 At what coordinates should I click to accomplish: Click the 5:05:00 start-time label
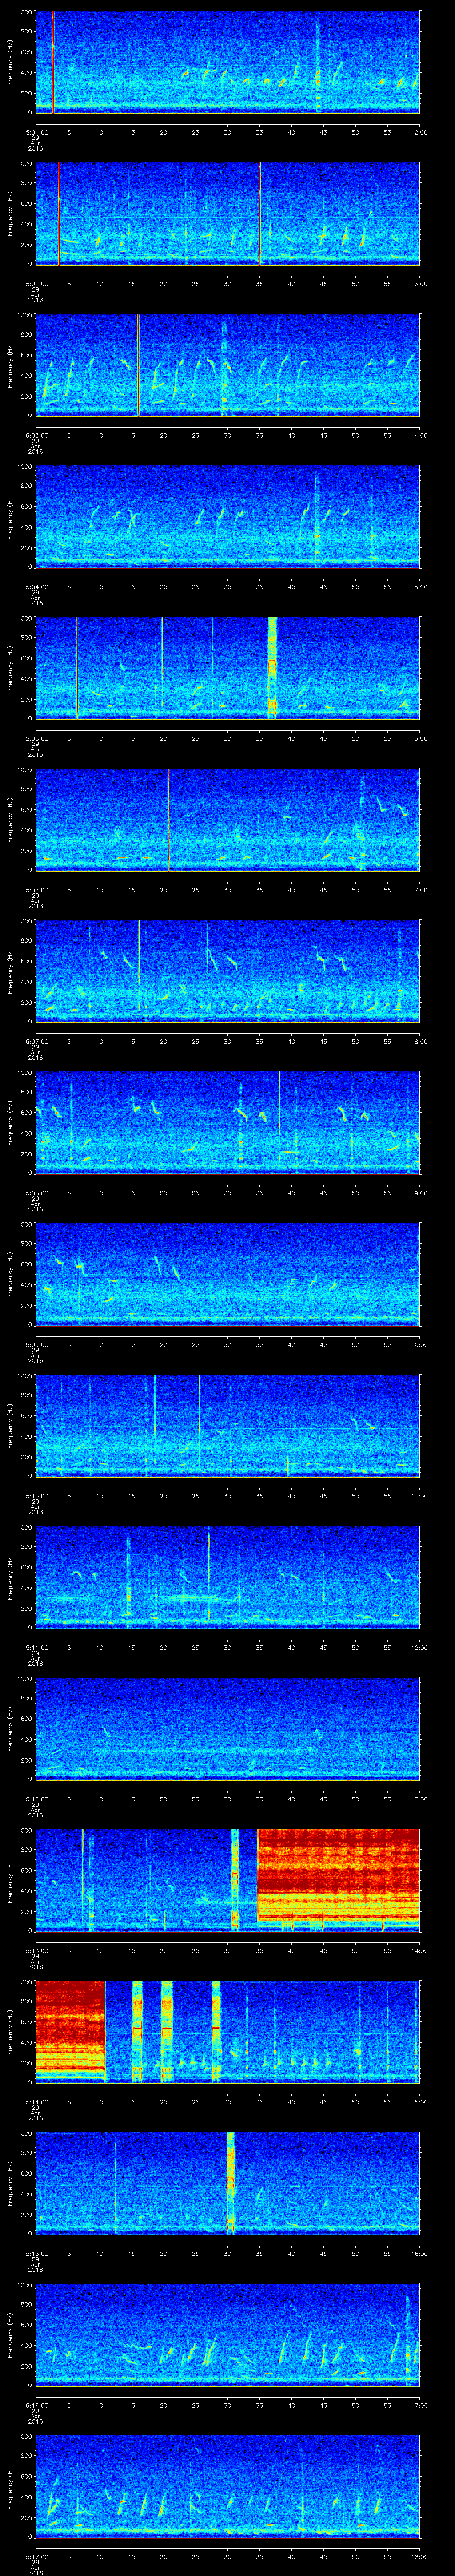tap(36, 738)
